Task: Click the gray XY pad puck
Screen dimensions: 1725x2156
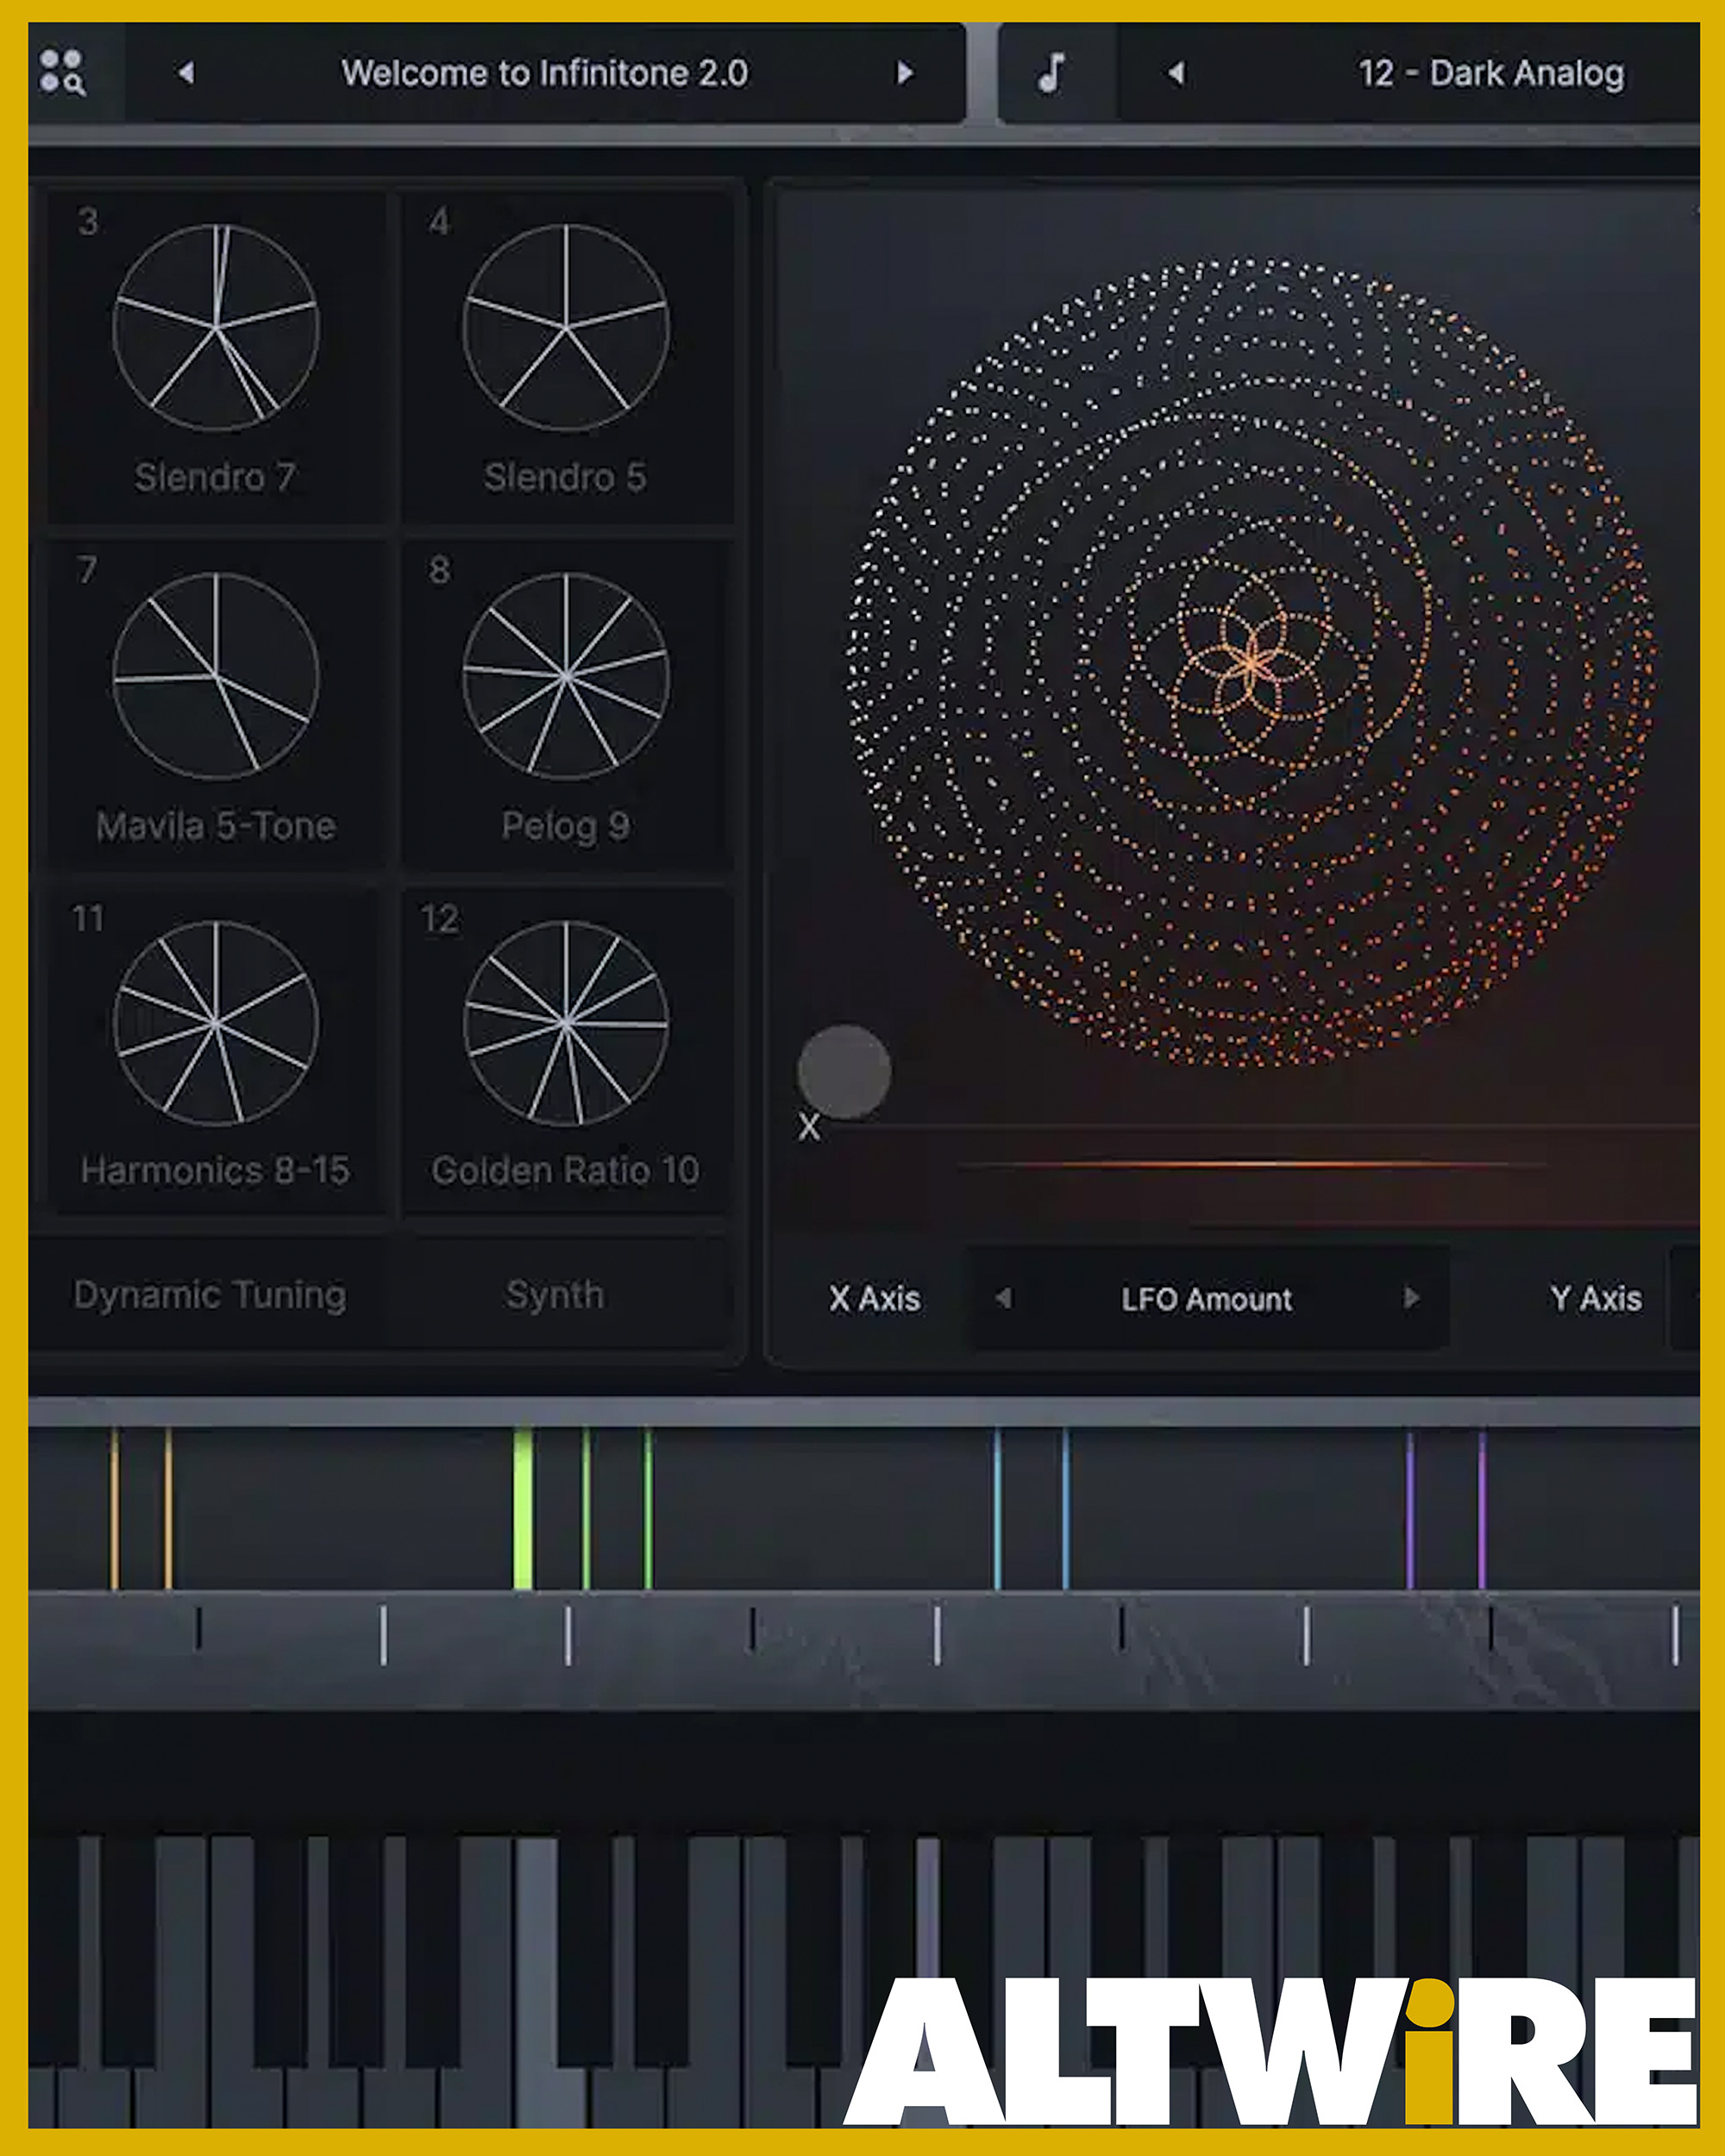Action: click(x=844, y=1071)
